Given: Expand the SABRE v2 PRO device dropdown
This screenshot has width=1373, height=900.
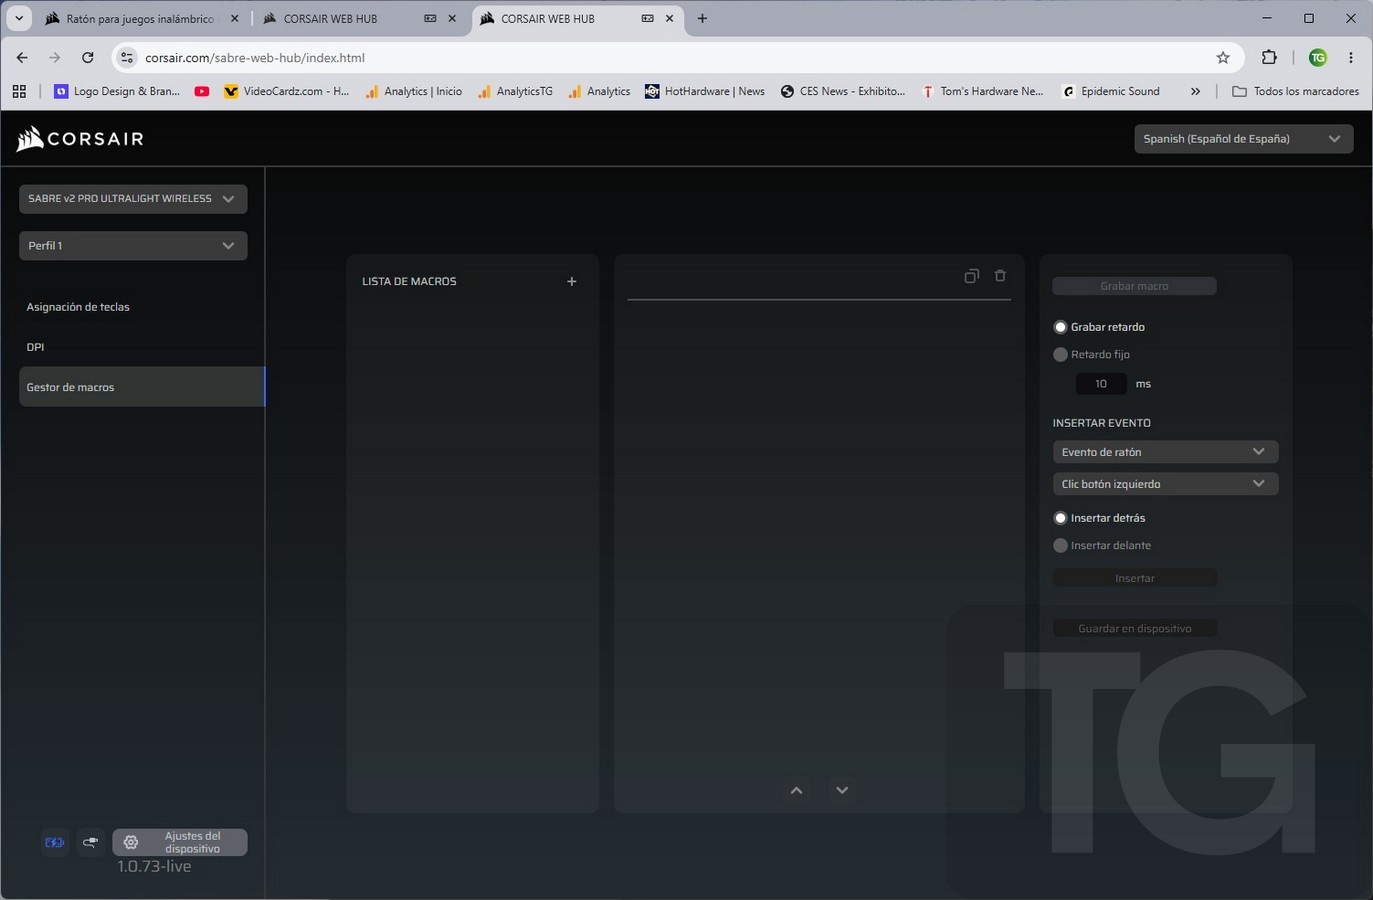Looking at the screenshot, I should coord(133,199).
